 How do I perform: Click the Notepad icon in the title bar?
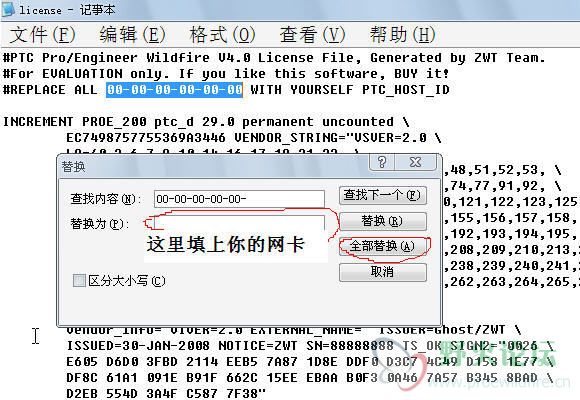tap(8, 9)
